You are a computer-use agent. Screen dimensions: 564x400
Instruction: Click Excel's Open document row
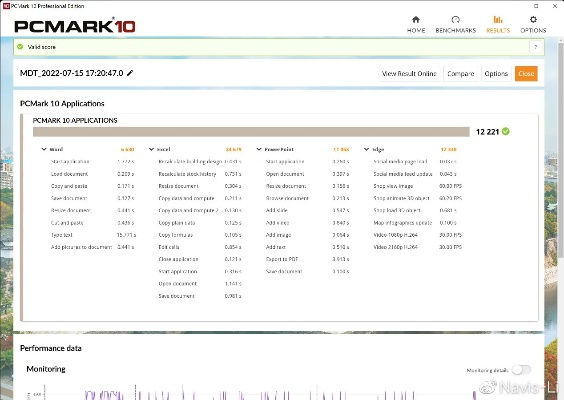200,283
